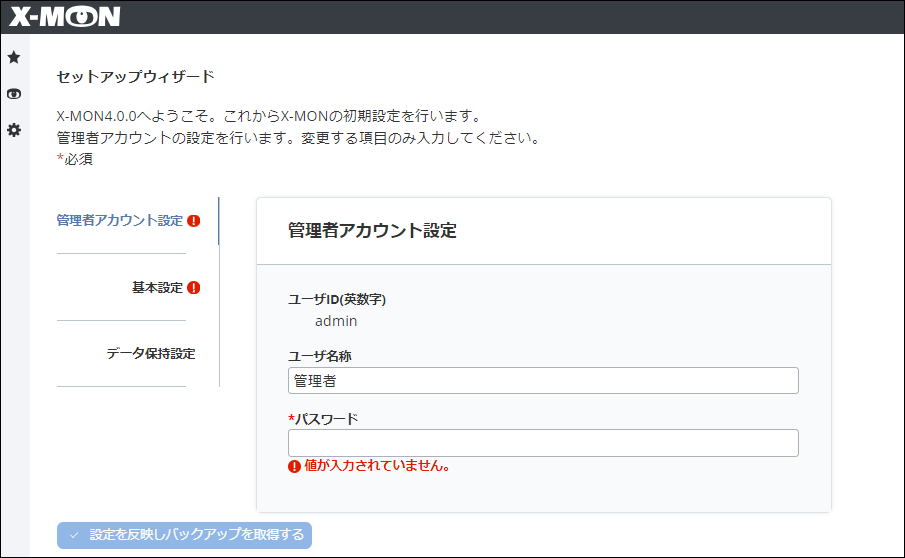Screen dimensions: 905x558
Task: Click the *パスワード required field label
Action: pos(323,418)
